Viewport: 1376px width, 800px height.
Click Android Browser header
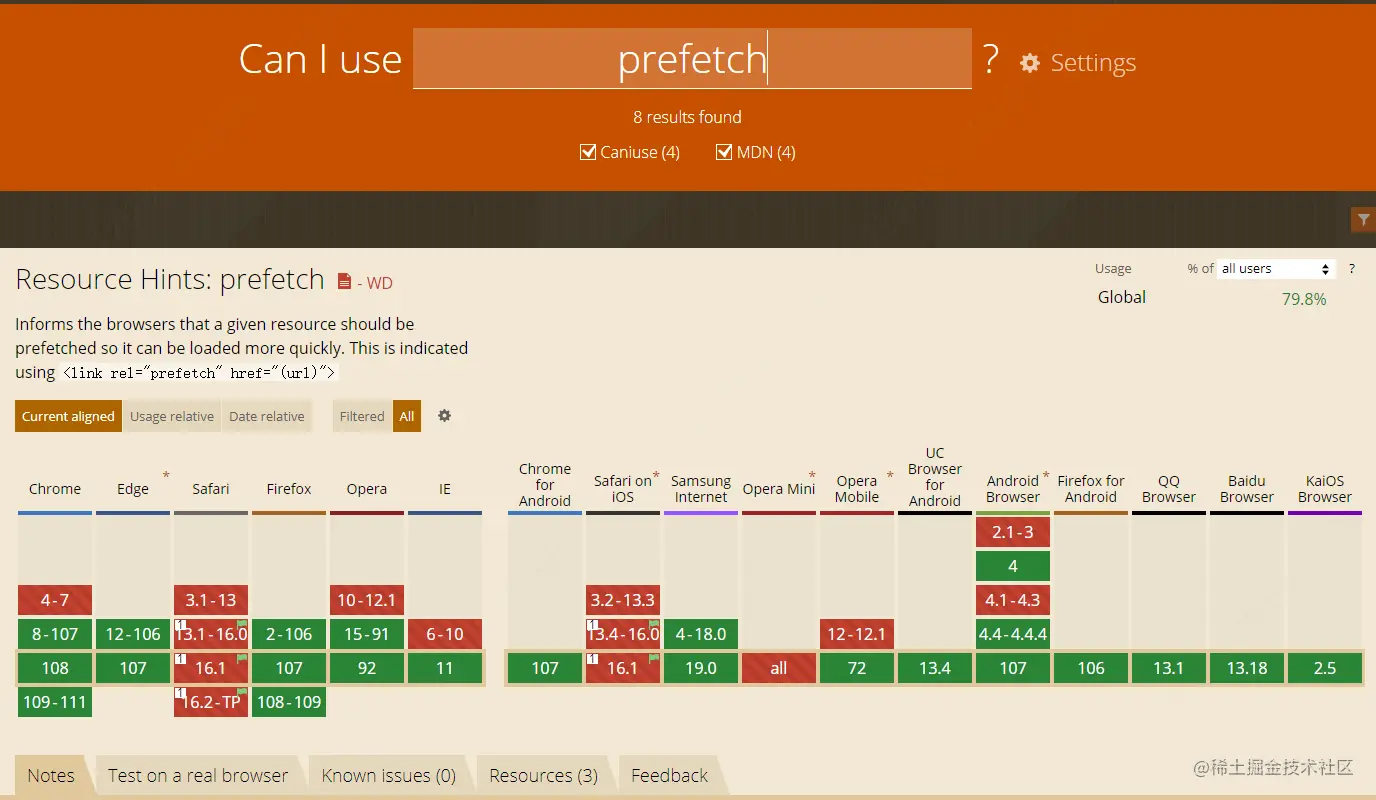pyautogui.click(x=1013, y=489)
